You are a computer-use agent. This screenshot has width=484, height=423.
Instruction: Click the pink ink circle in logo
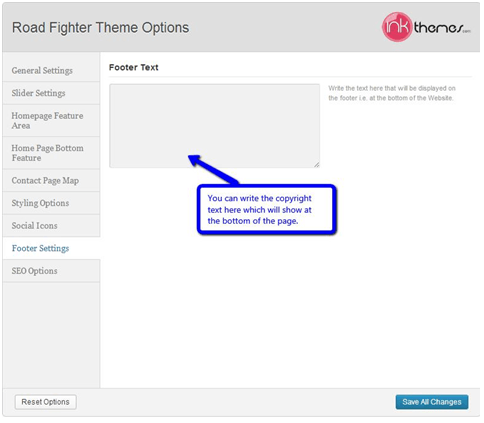397,27
